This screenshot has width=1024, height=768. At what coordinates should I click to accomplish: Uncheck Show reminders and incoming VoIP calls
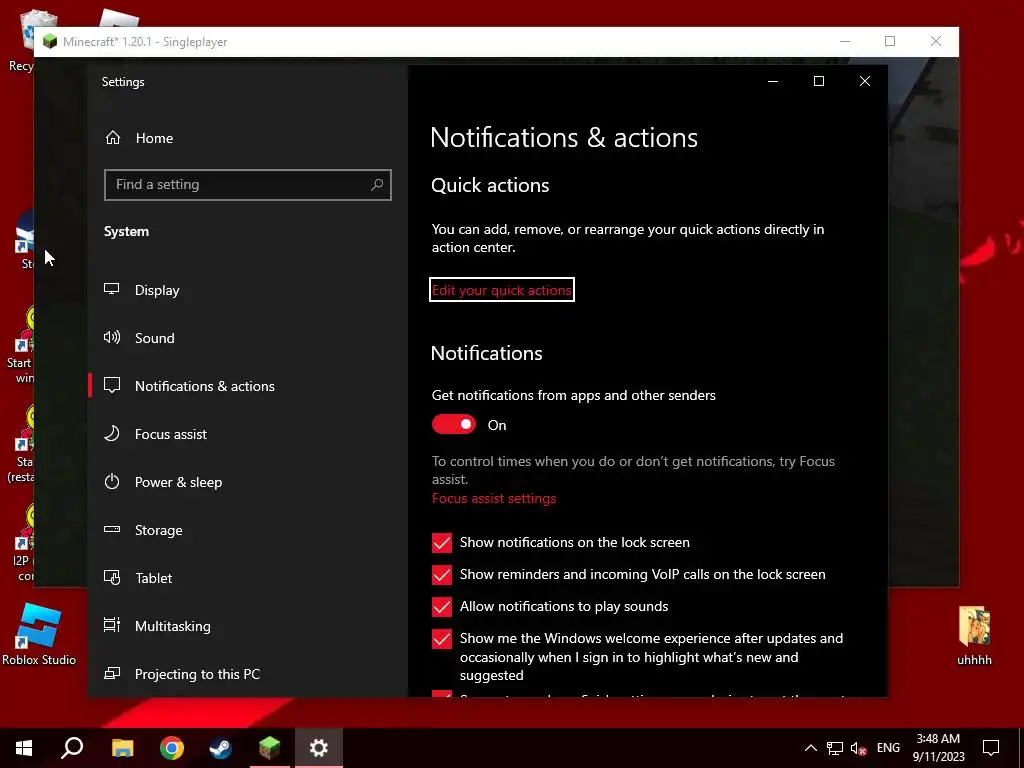click(441, 575)
